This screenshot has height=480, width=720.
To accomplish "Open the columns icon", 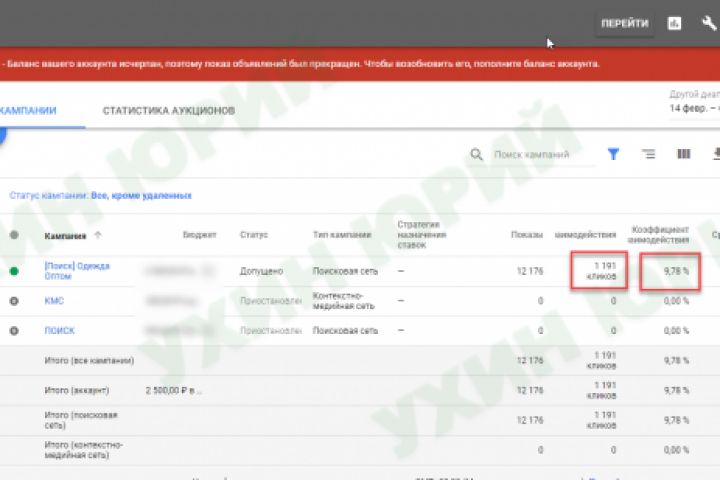I will coord(684,154).
